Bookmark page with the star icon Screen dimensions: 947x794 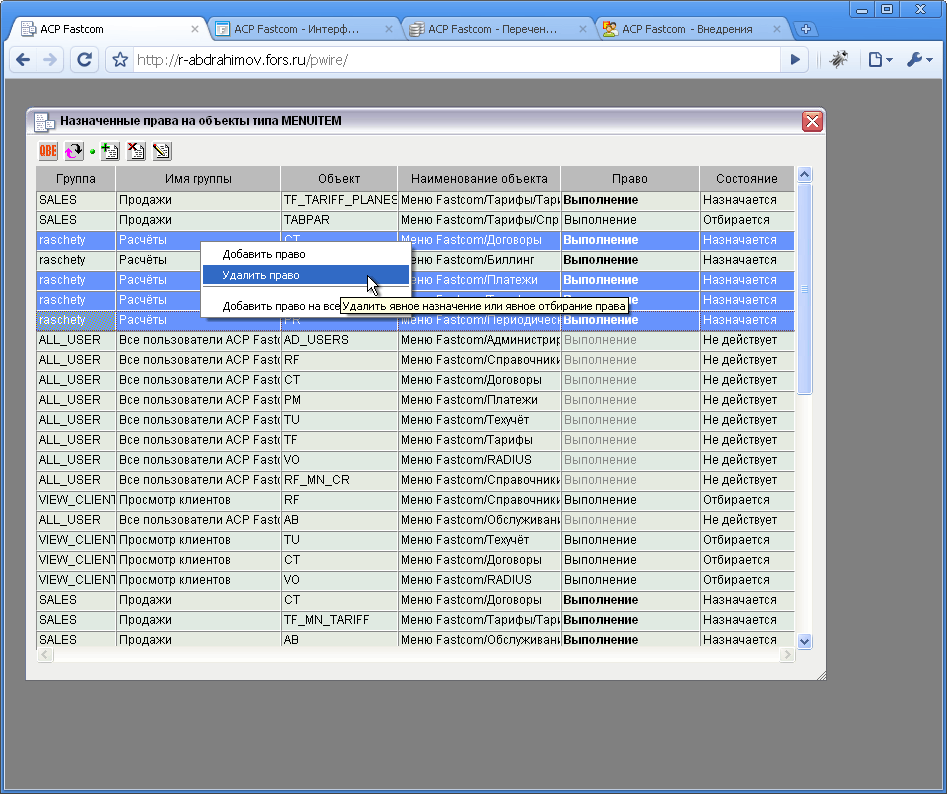click(x=120, y=59)
